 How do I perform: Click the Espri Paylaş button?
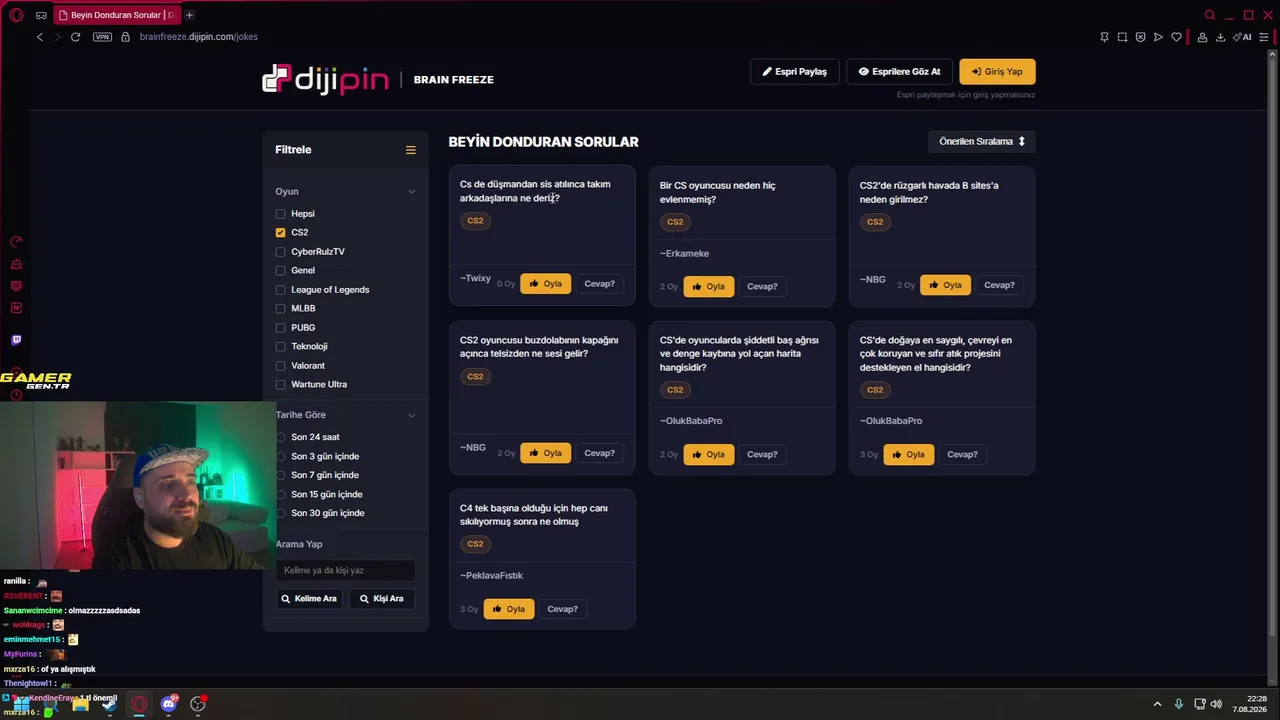(795, 72)
